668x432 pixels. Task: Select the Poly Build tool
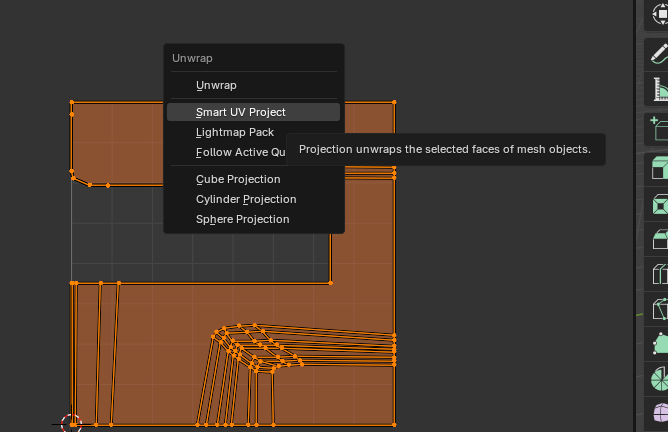tap(659, 344)
